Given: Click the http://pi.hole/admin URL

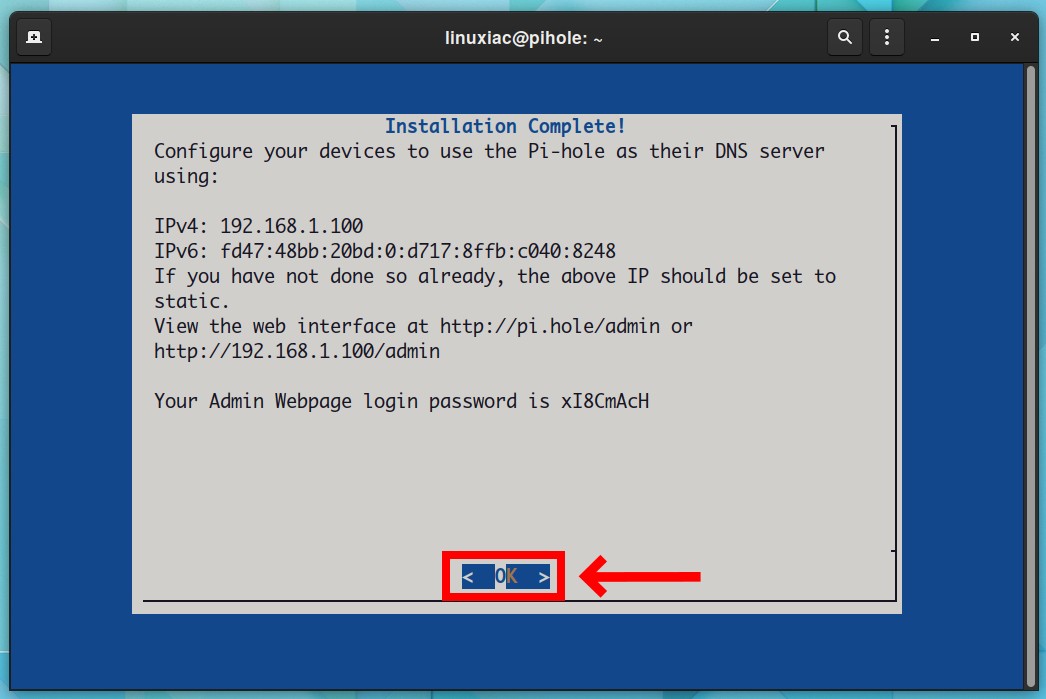Looking at the screenshot, I should coord(550,326).
